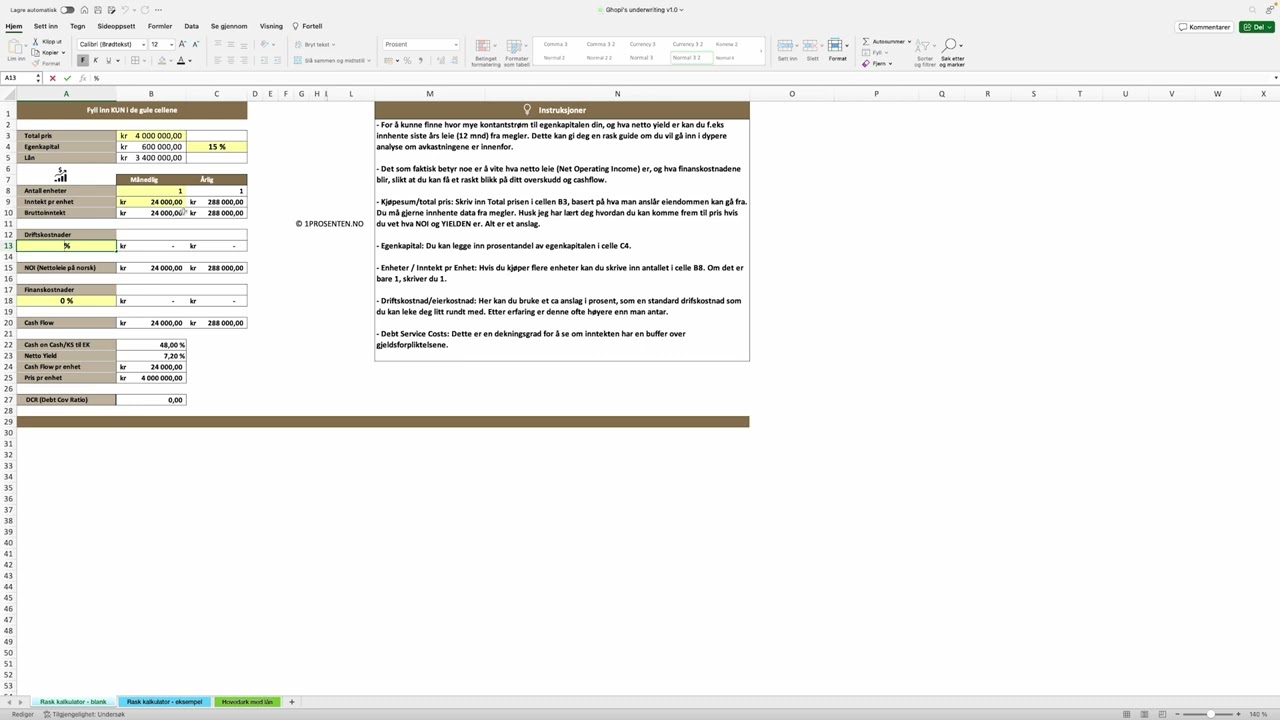Increase font size with large A
This screenshot has height=720, width=1280.
[x=182, y=44]
